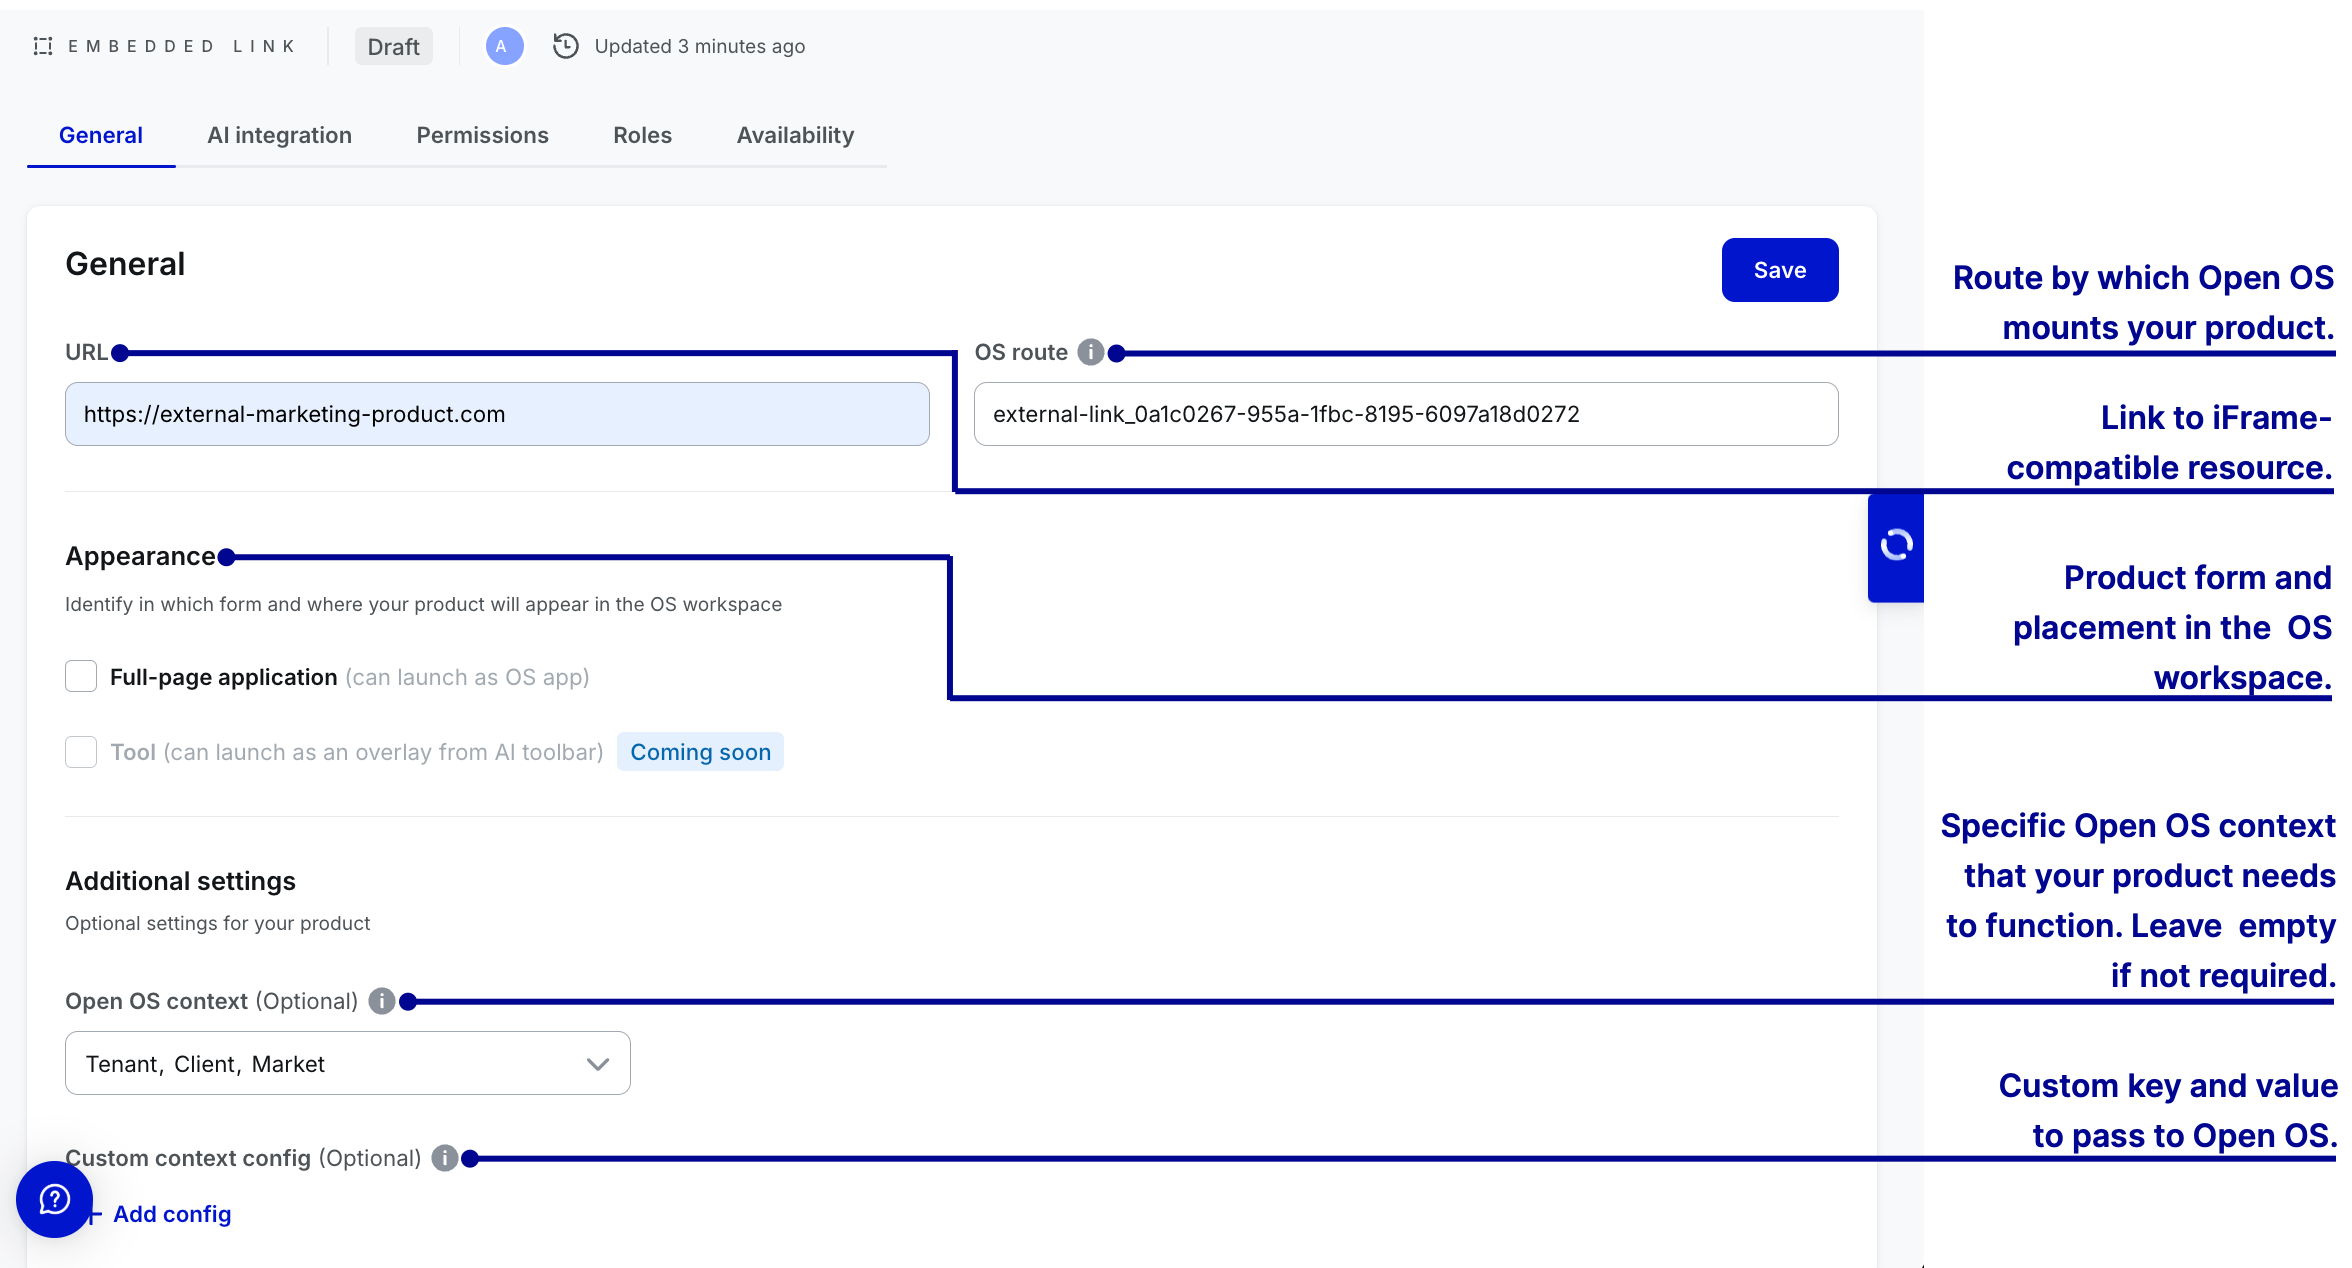Click the Custom context config info icon
Screen dimensions: 2352x1268
tap(444, 1158)
